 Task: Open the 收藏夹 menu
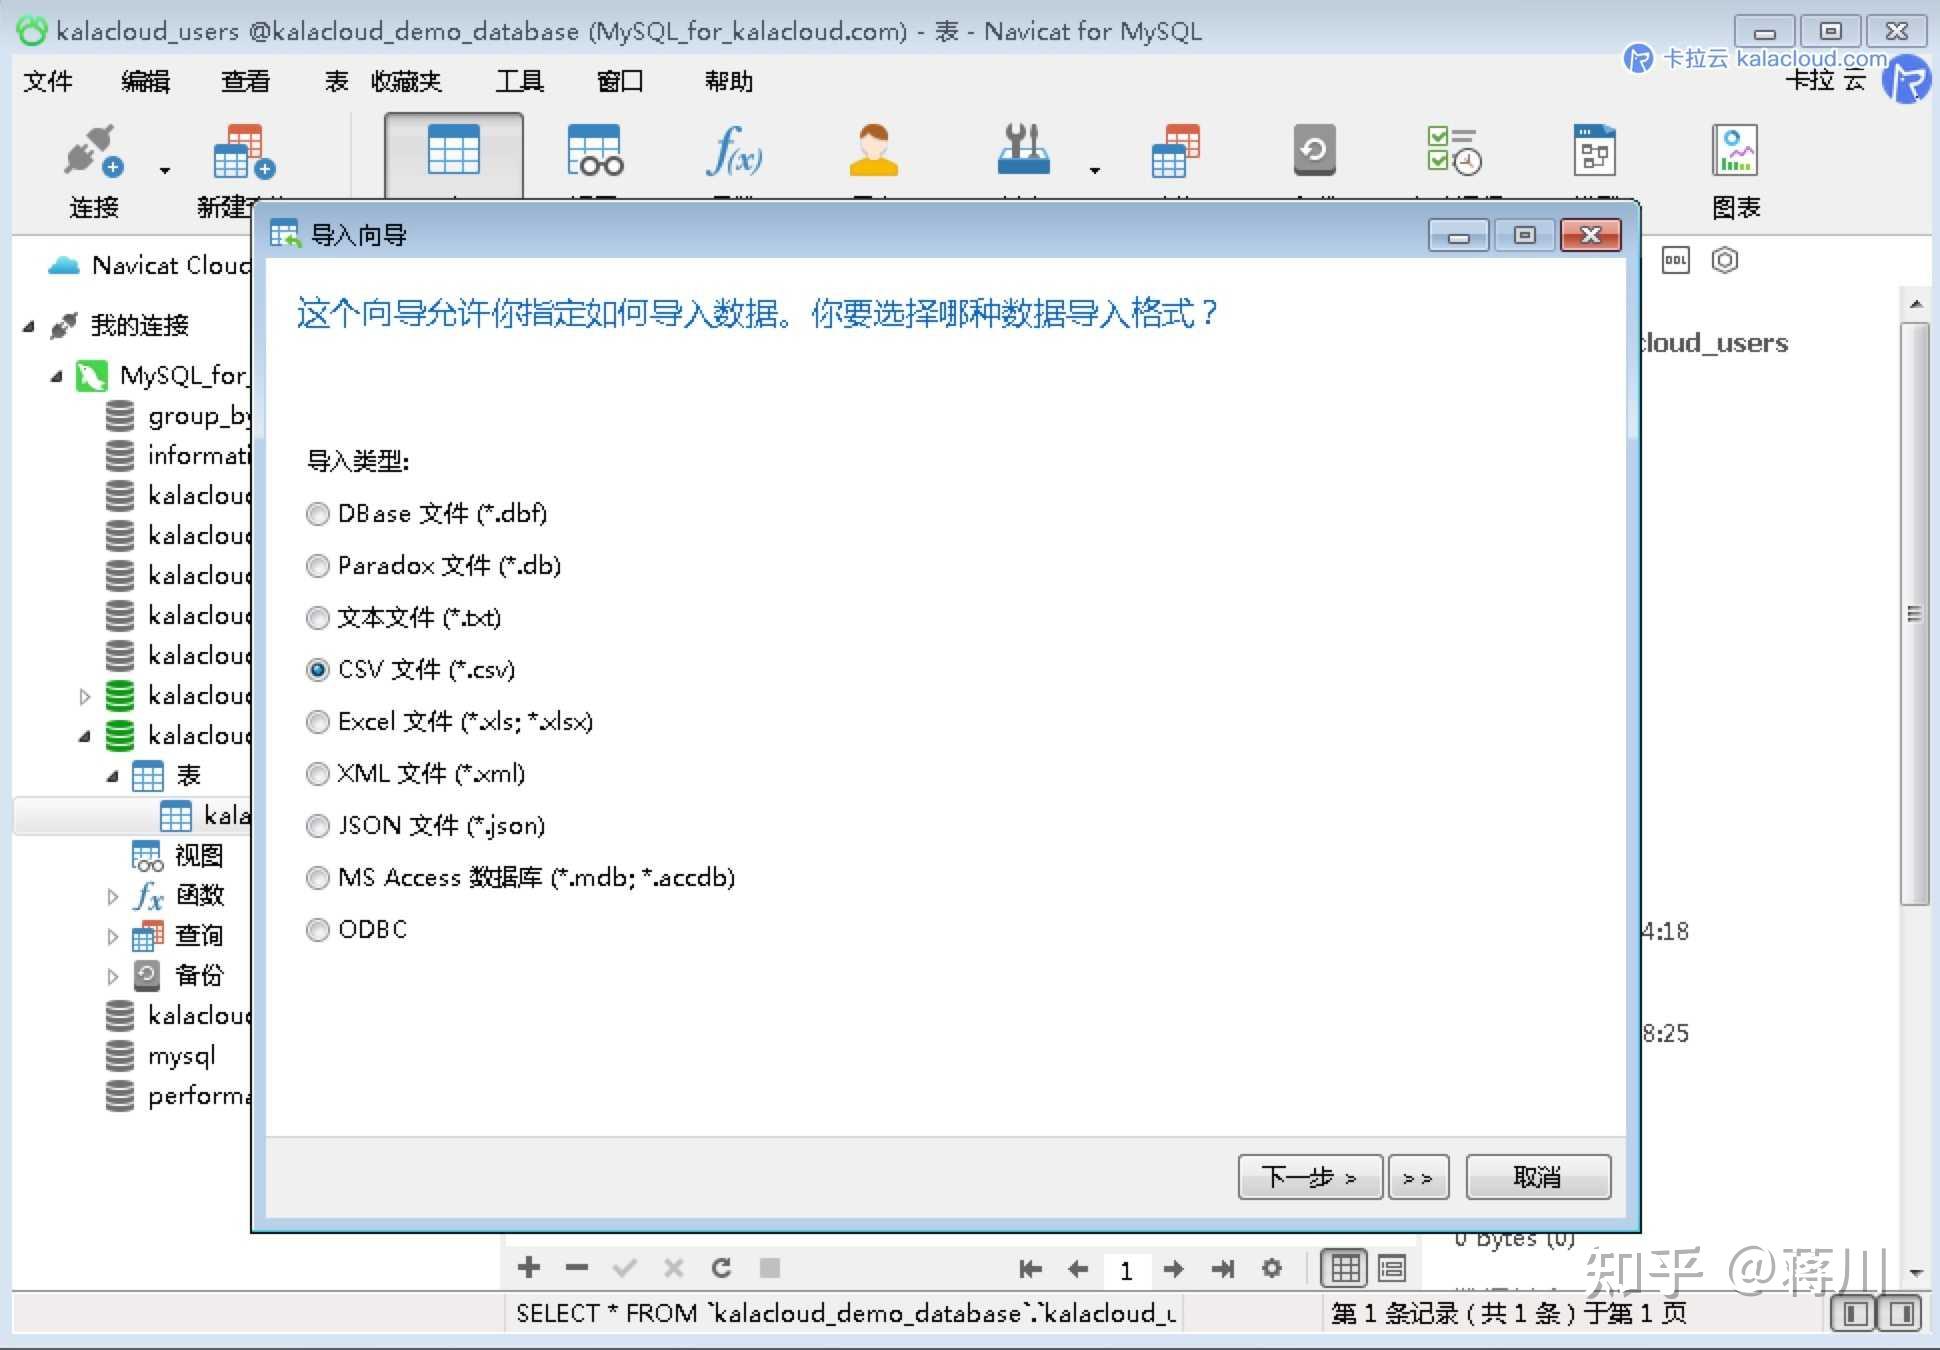coord(406,80)
